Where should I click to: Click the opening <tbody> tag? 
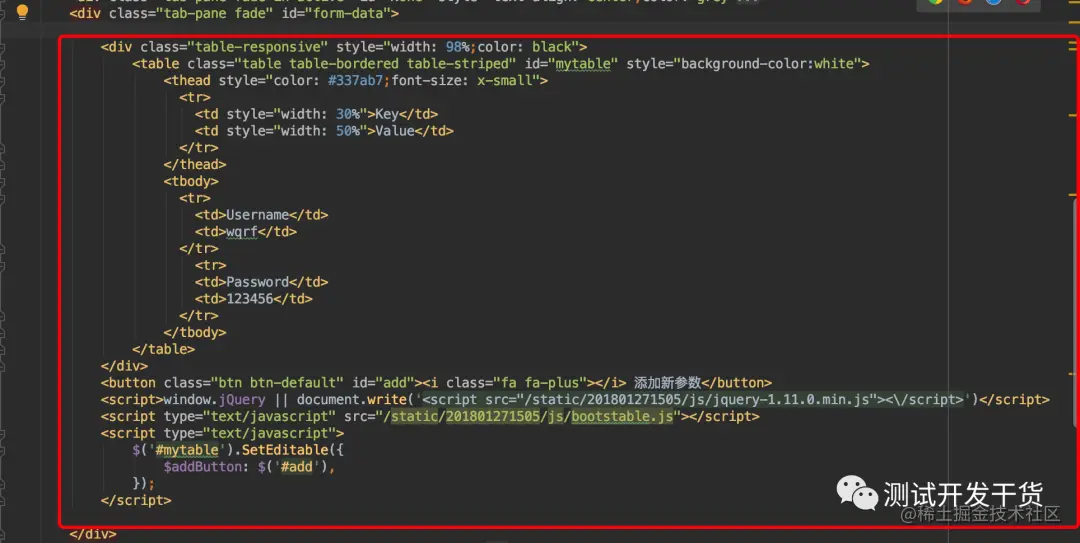(x=191, y=181)
